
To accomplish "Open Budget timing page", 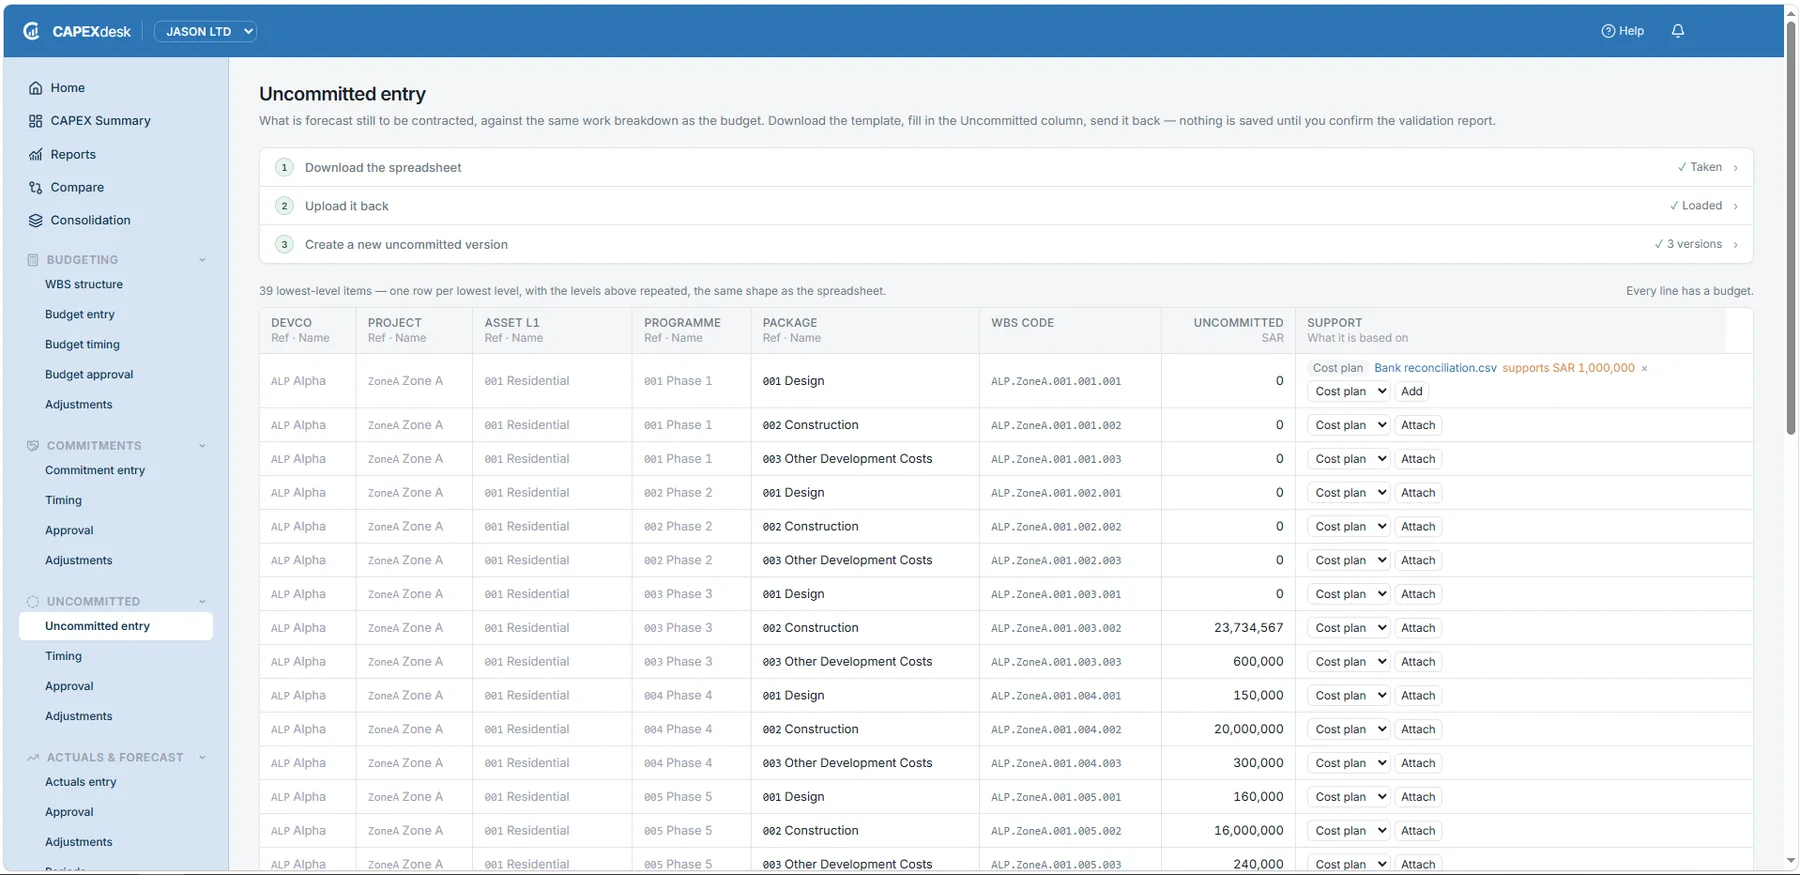I will (x=82, y=345).
